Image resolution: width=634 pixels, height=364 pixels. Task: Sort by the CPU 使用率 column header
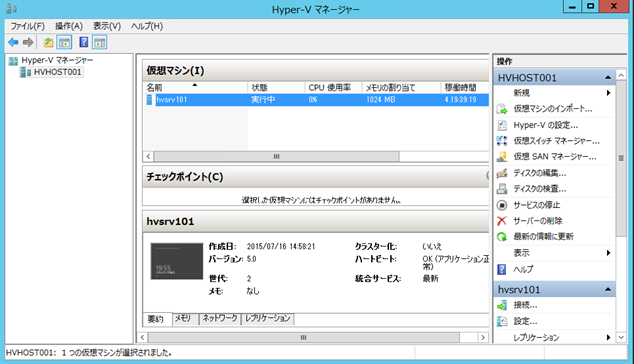pos(333,88)
